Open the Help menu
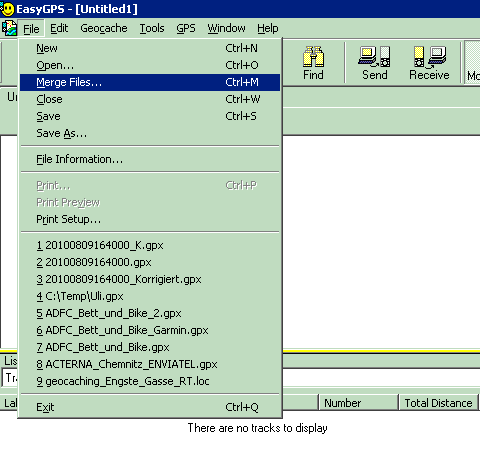480x475 pixels. point(268,28)
